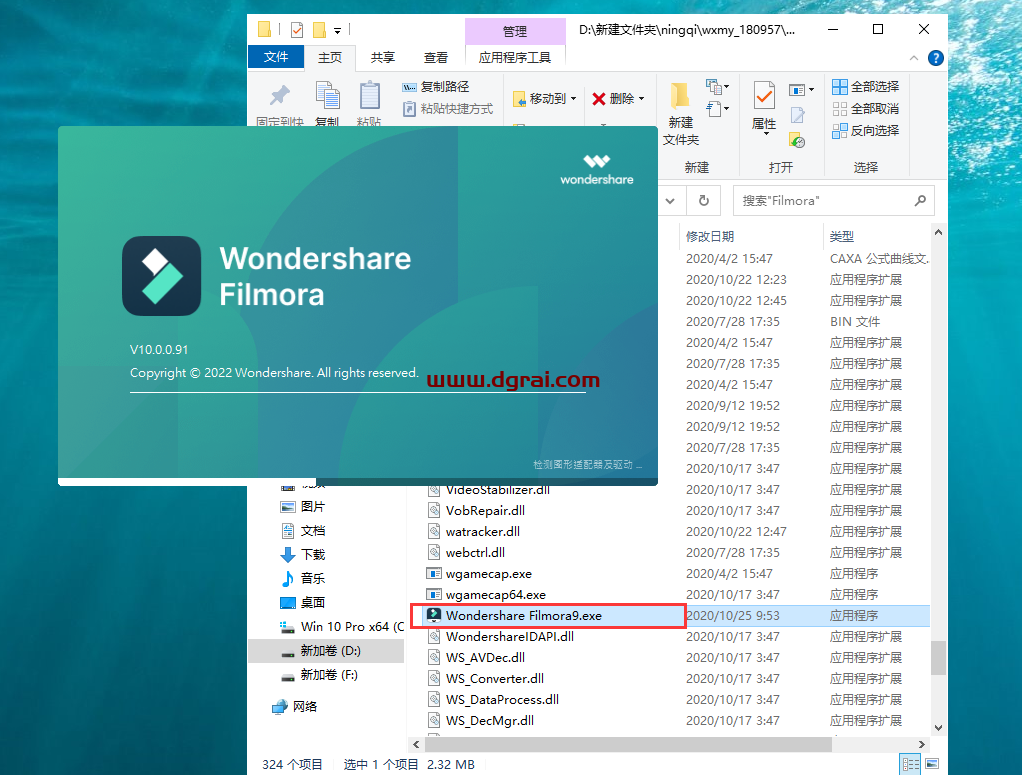Open the 应用程序工具 tab
This screenshot has height=775, width=1022.
[x=515, y=57]
